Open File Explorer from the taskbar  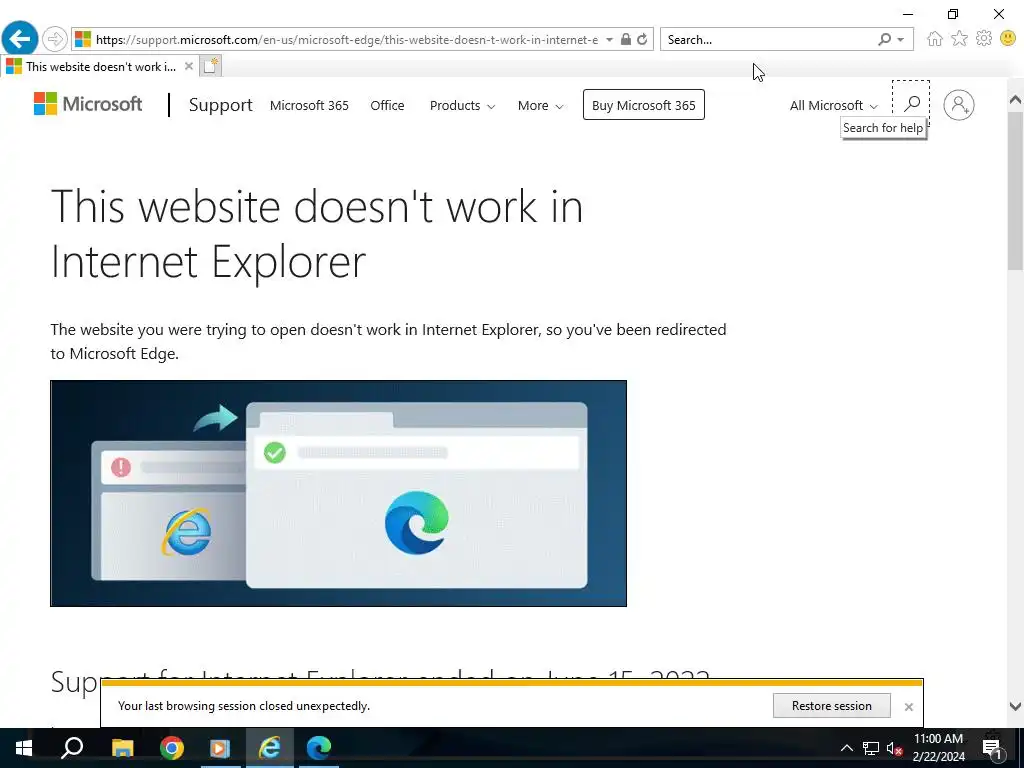122,748
